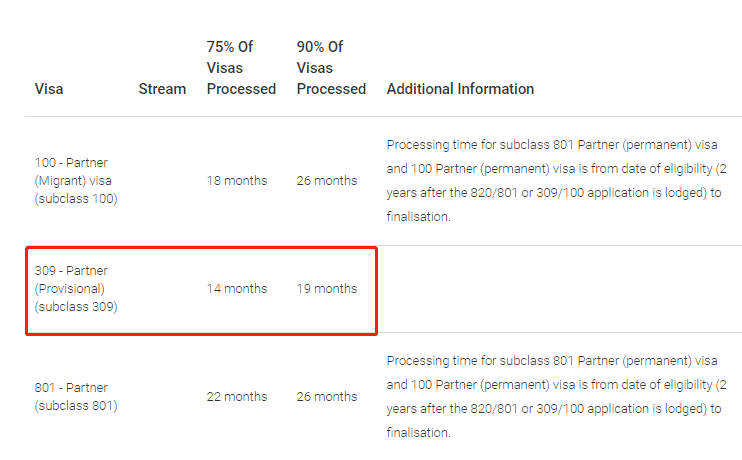Click the 100 - Partner (Migrant) visa cell
Viewport: 742px width, 460px height.
(x=76, y=181)
